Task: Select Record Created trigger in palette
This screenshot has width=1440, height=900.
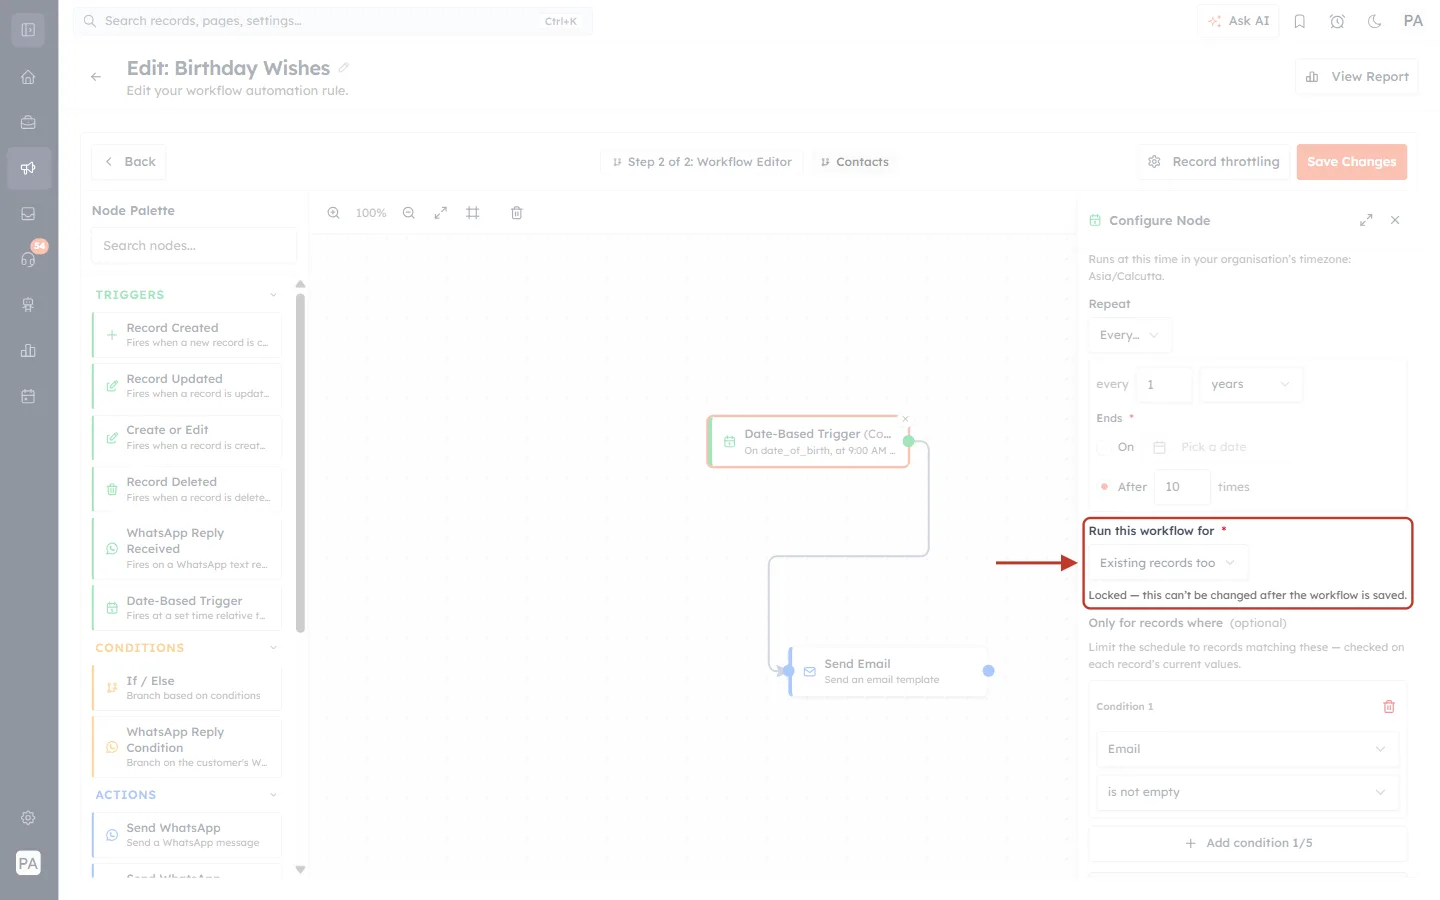Action: (187, 335)
